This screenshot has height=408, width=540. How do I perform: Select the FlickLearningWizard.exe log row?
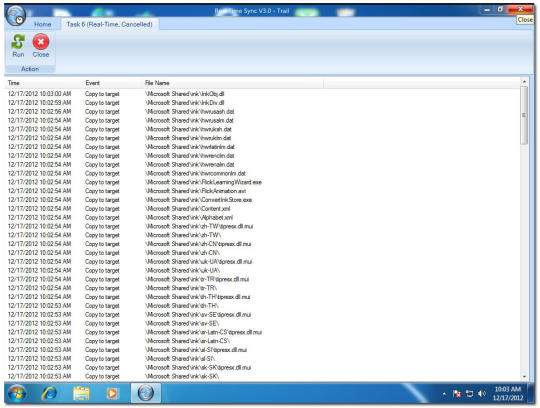click(263, 182)
